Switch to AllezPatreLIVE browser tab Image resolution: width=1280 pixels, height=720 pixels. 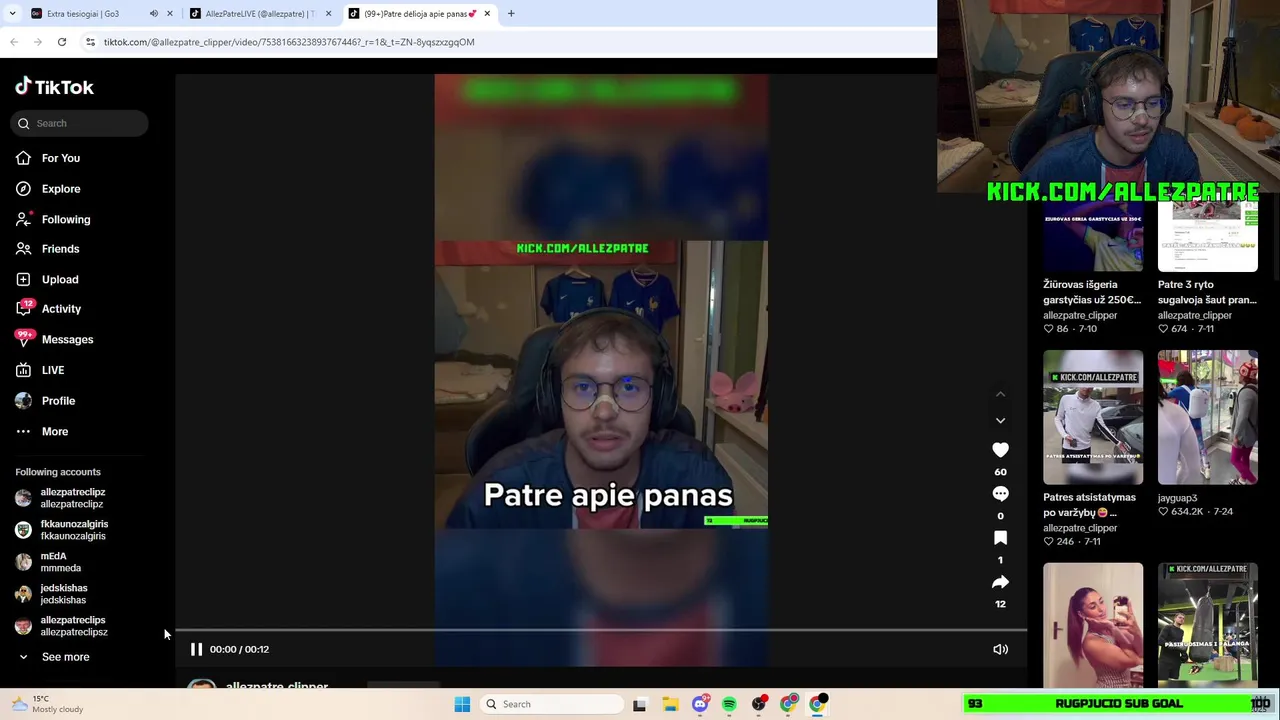click(259, 14)
